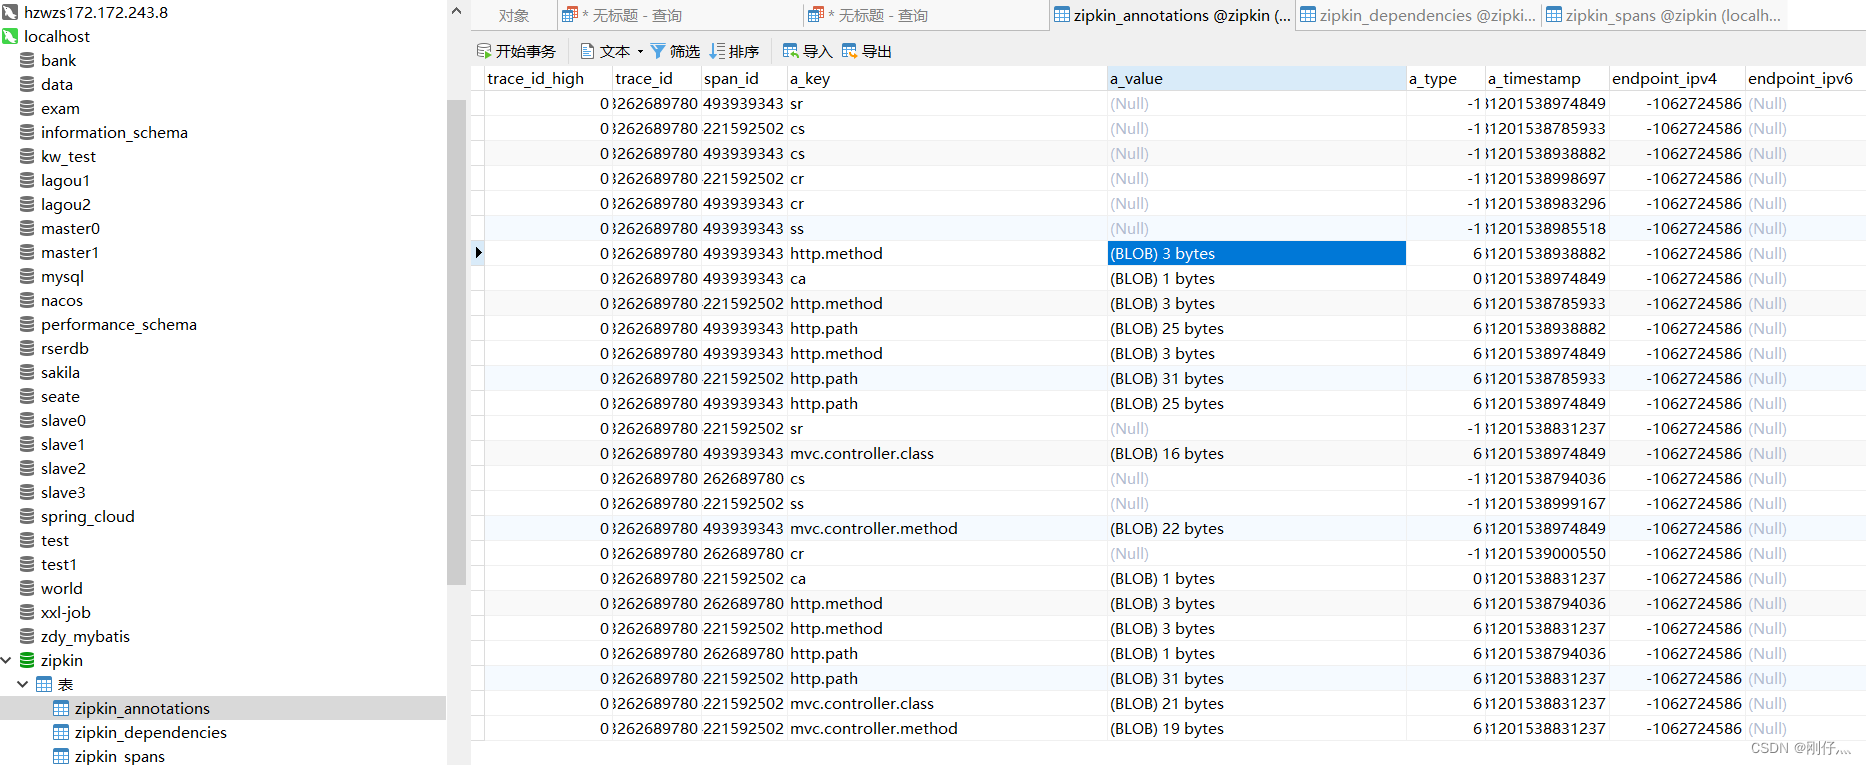Select the zipkin_annotations @zipkin tab

1172,15
